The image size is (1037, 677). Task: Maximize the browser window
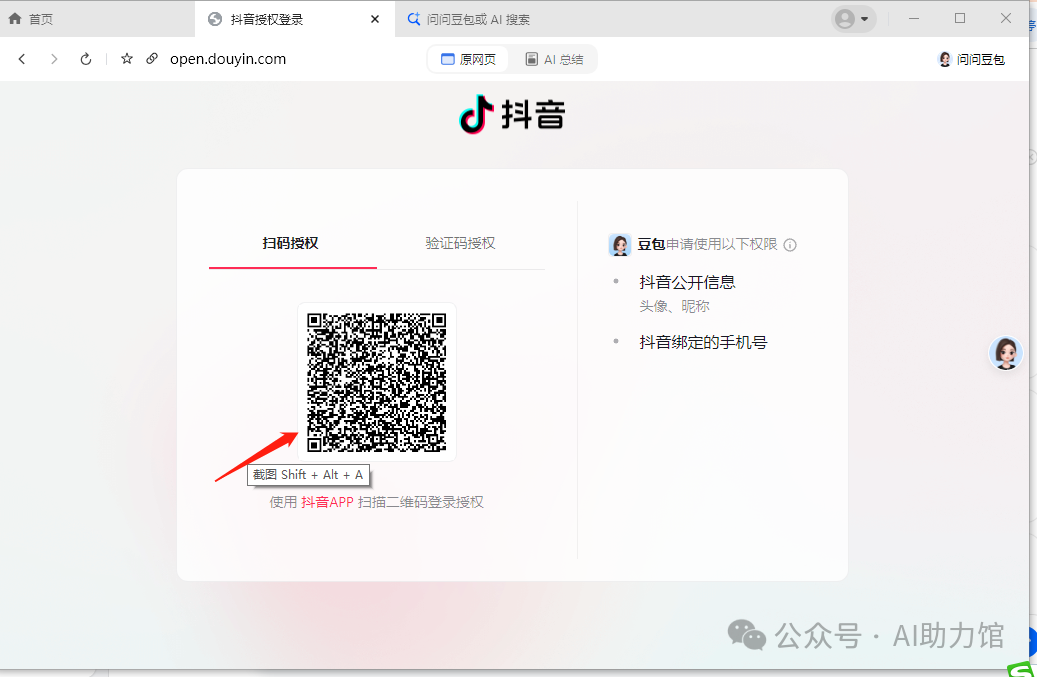click(960, 19)
